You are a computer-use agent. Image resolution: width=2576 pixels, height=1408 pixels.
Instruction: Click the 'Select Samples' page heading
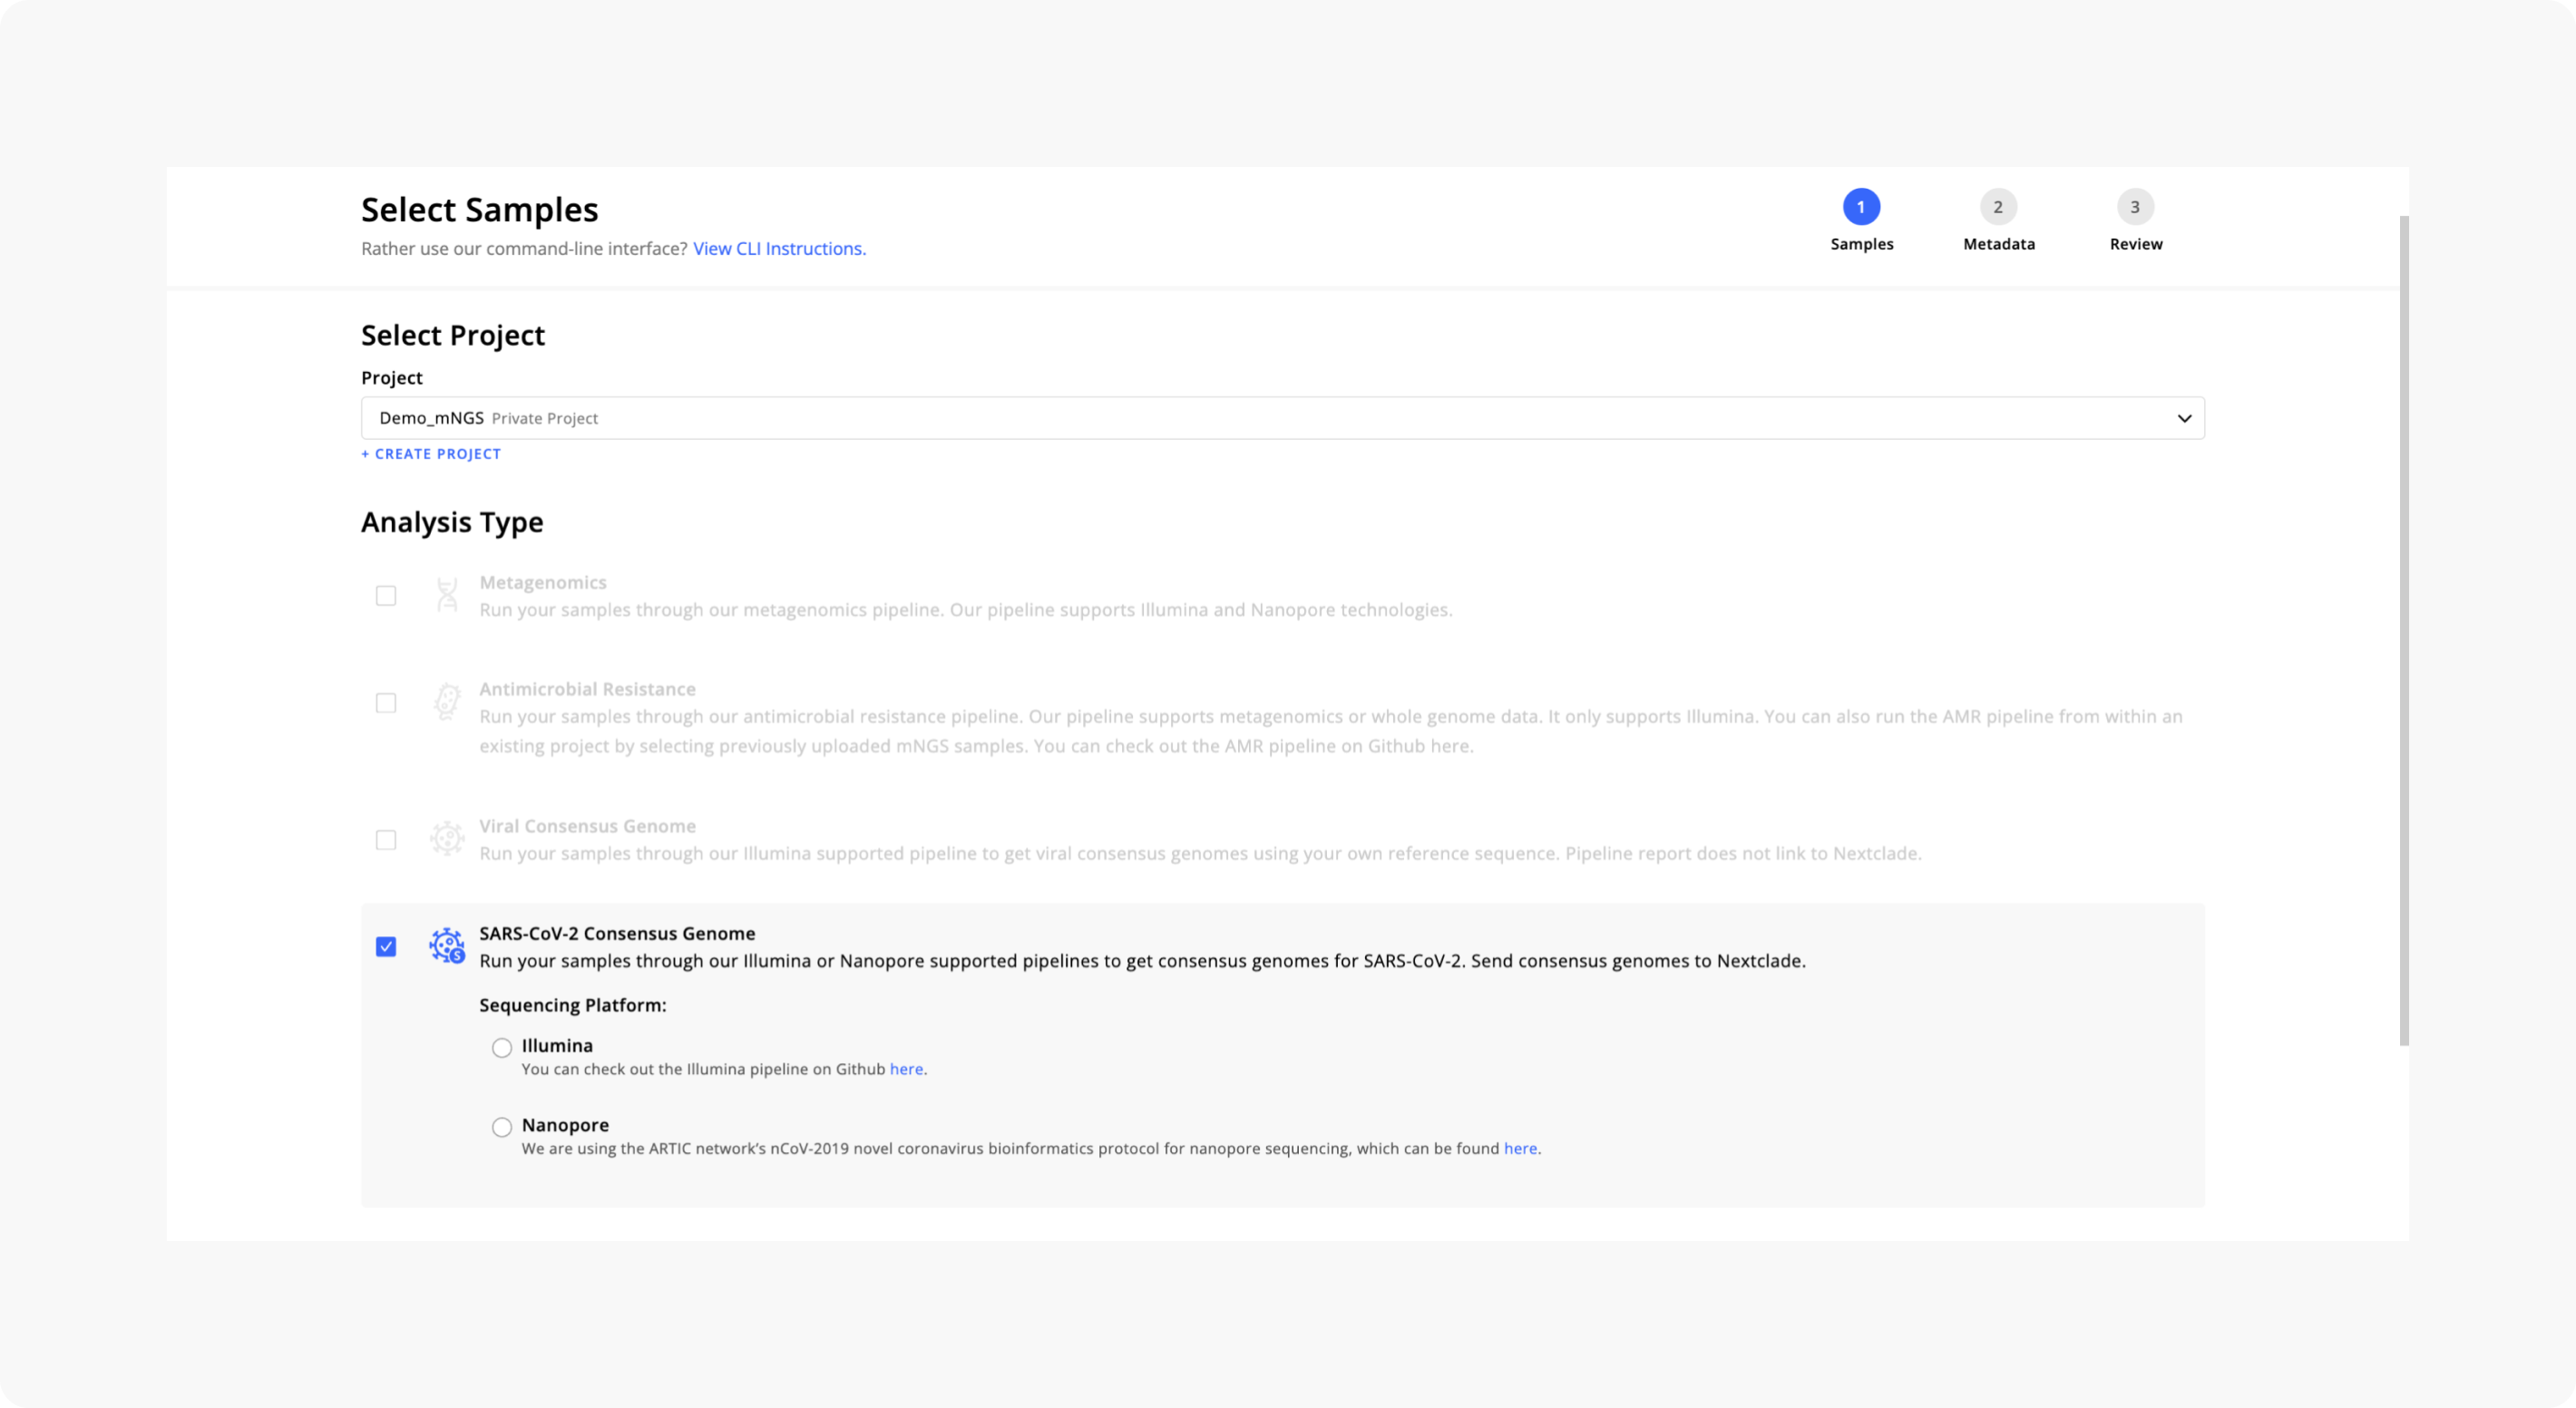pos(480,210)
